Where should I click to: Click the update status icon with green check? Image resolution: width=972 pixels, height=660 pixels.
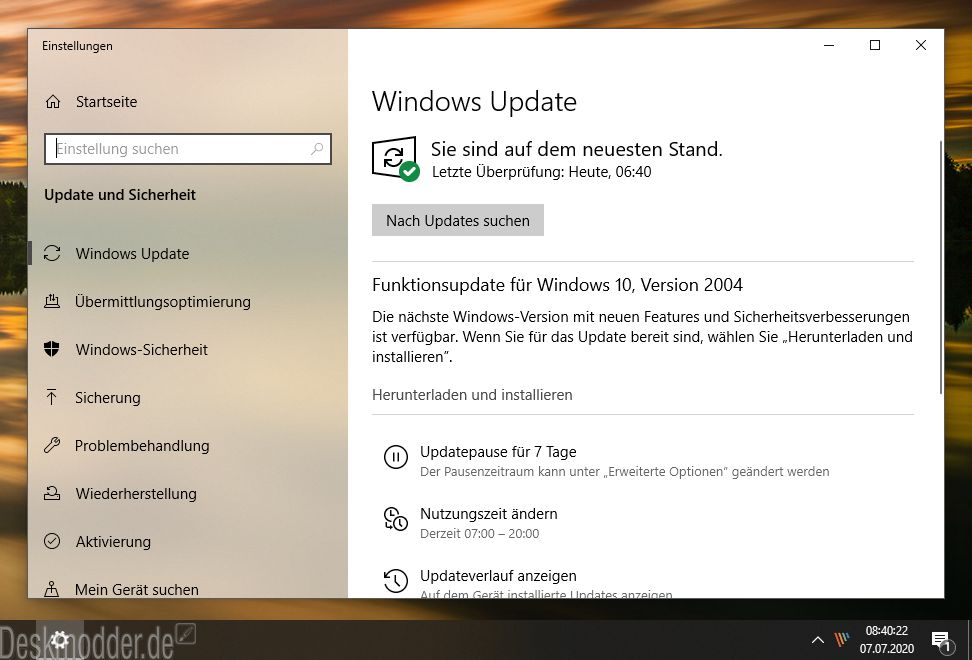tap(395, 159)
